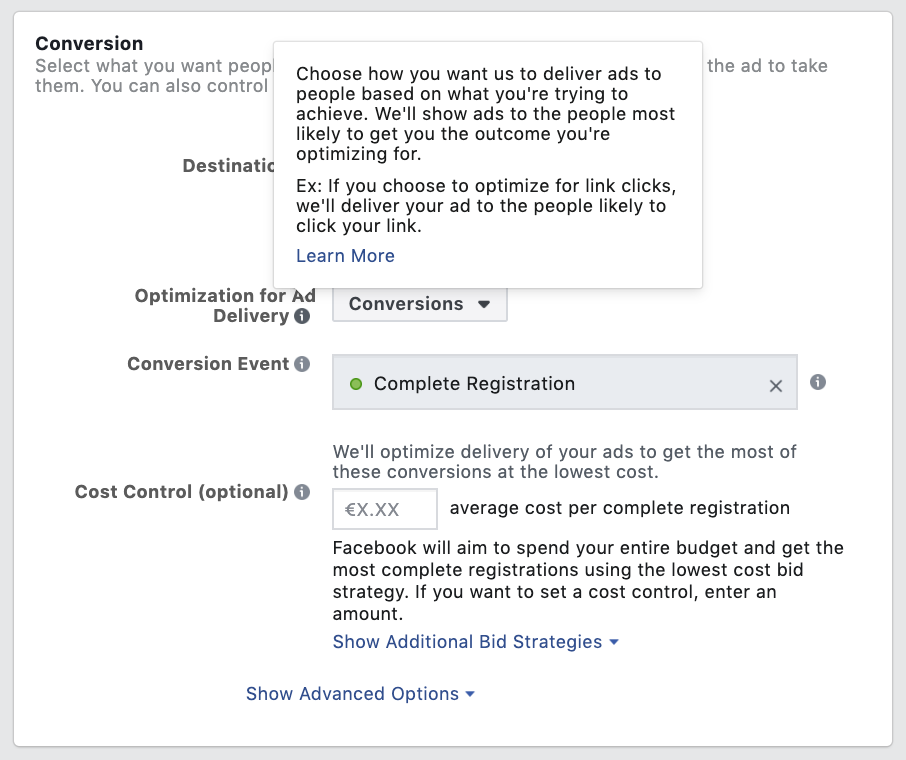Screen dimensions: 906x760
Task: Click info icon beside Optimization for Ad Delivery
Action: (x=302, y=316)
